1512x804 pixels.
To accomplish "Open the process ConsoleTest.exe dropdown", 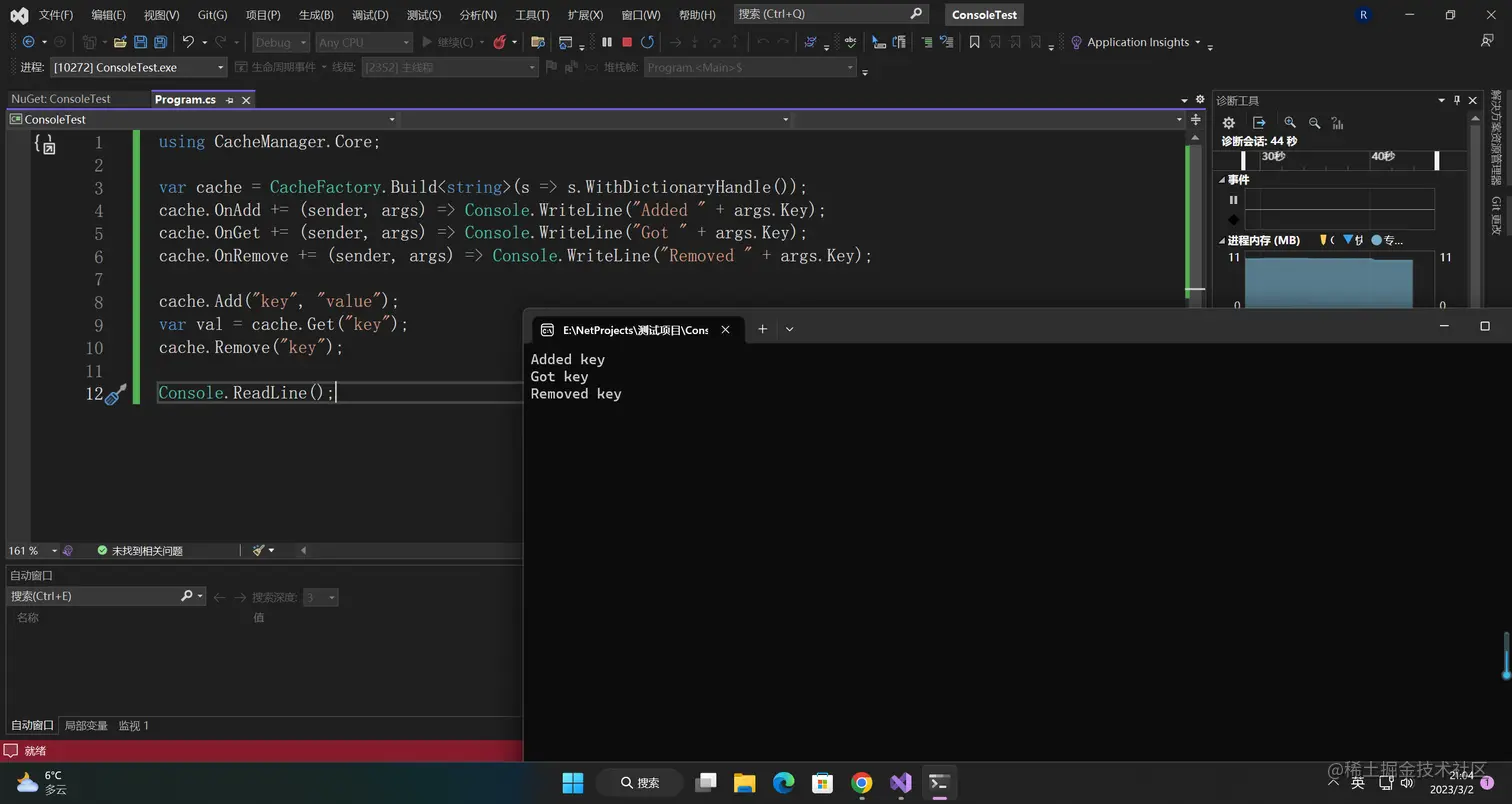I will pyautogui.click(x=139, y=67).
